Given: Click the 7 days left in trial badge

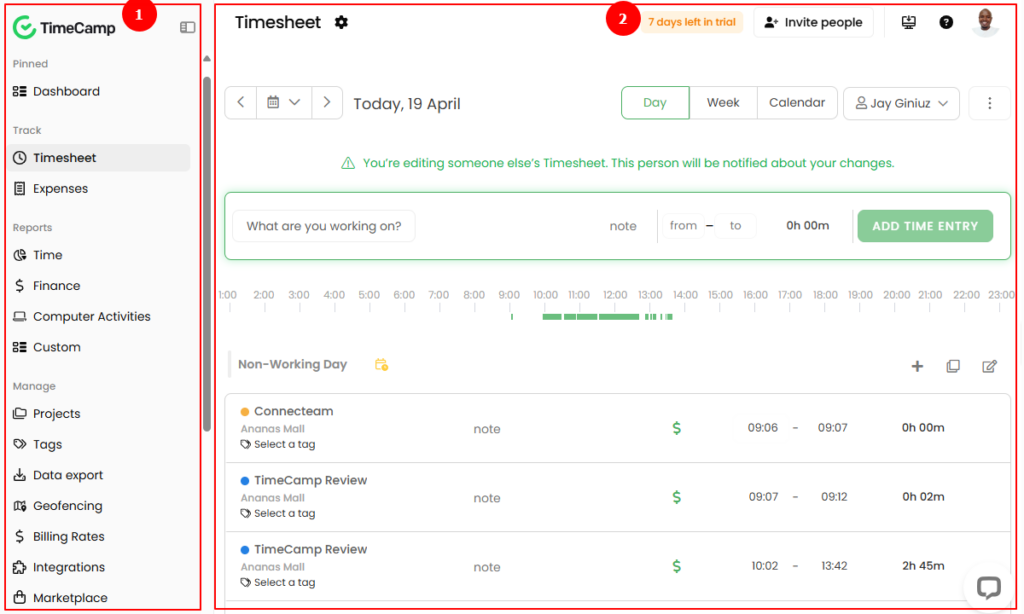Looking at the screenshot, I should point(692,22).
